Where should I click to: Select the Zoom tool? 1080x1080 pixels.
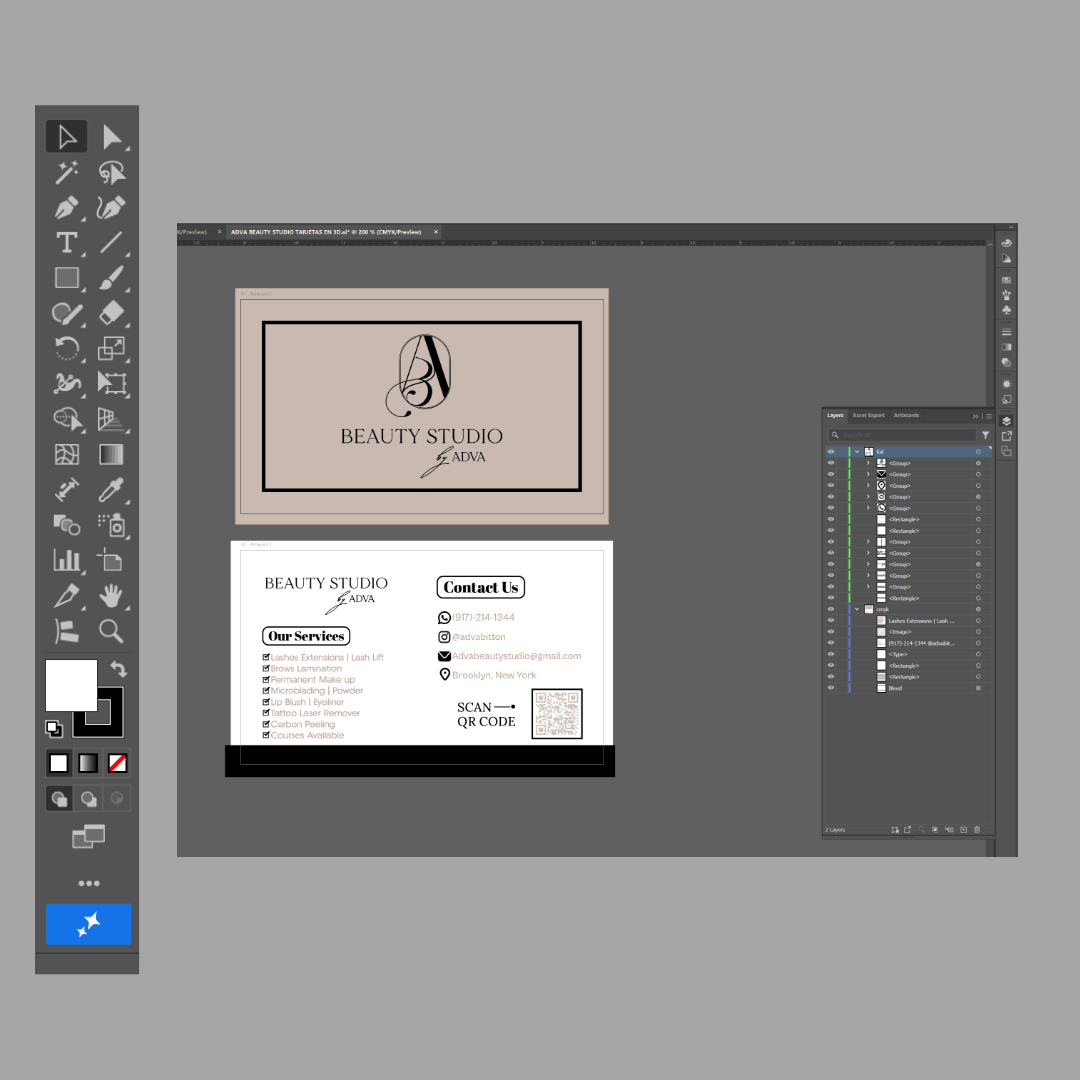[110, 631]
